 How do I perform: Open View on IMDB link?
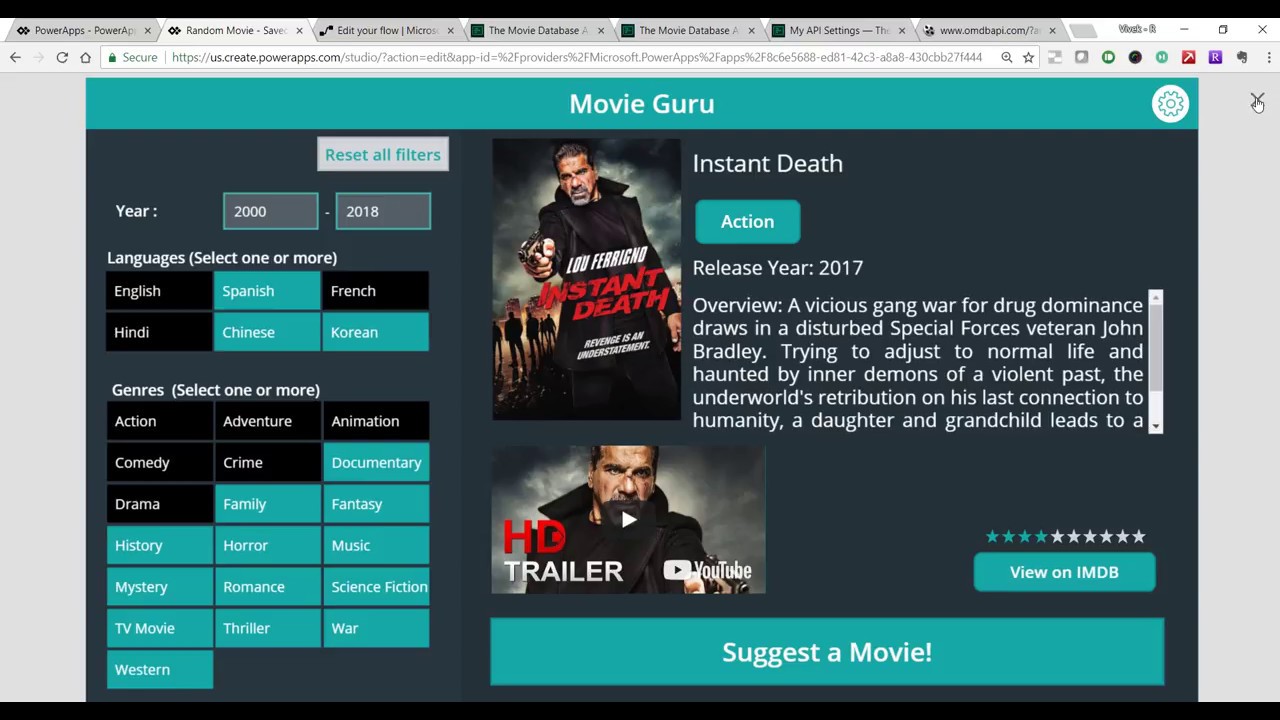click(x=1064, y=572)
